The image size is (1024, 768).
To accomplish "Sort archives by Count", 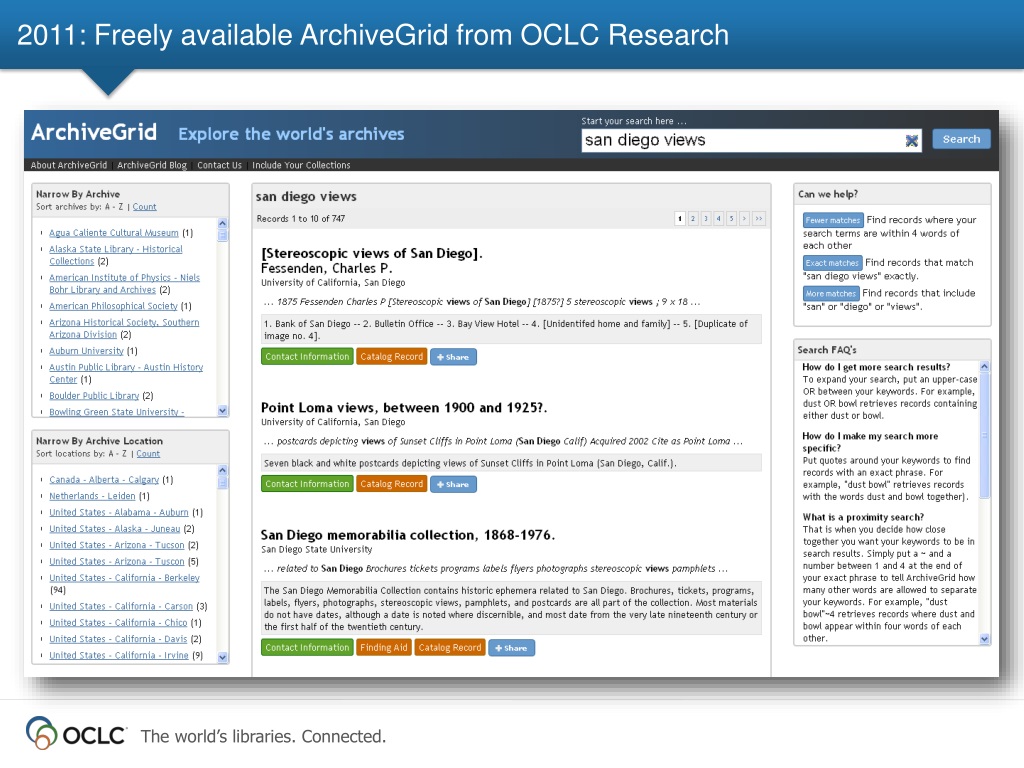I will pyautogui.click(x=144, y=207).
